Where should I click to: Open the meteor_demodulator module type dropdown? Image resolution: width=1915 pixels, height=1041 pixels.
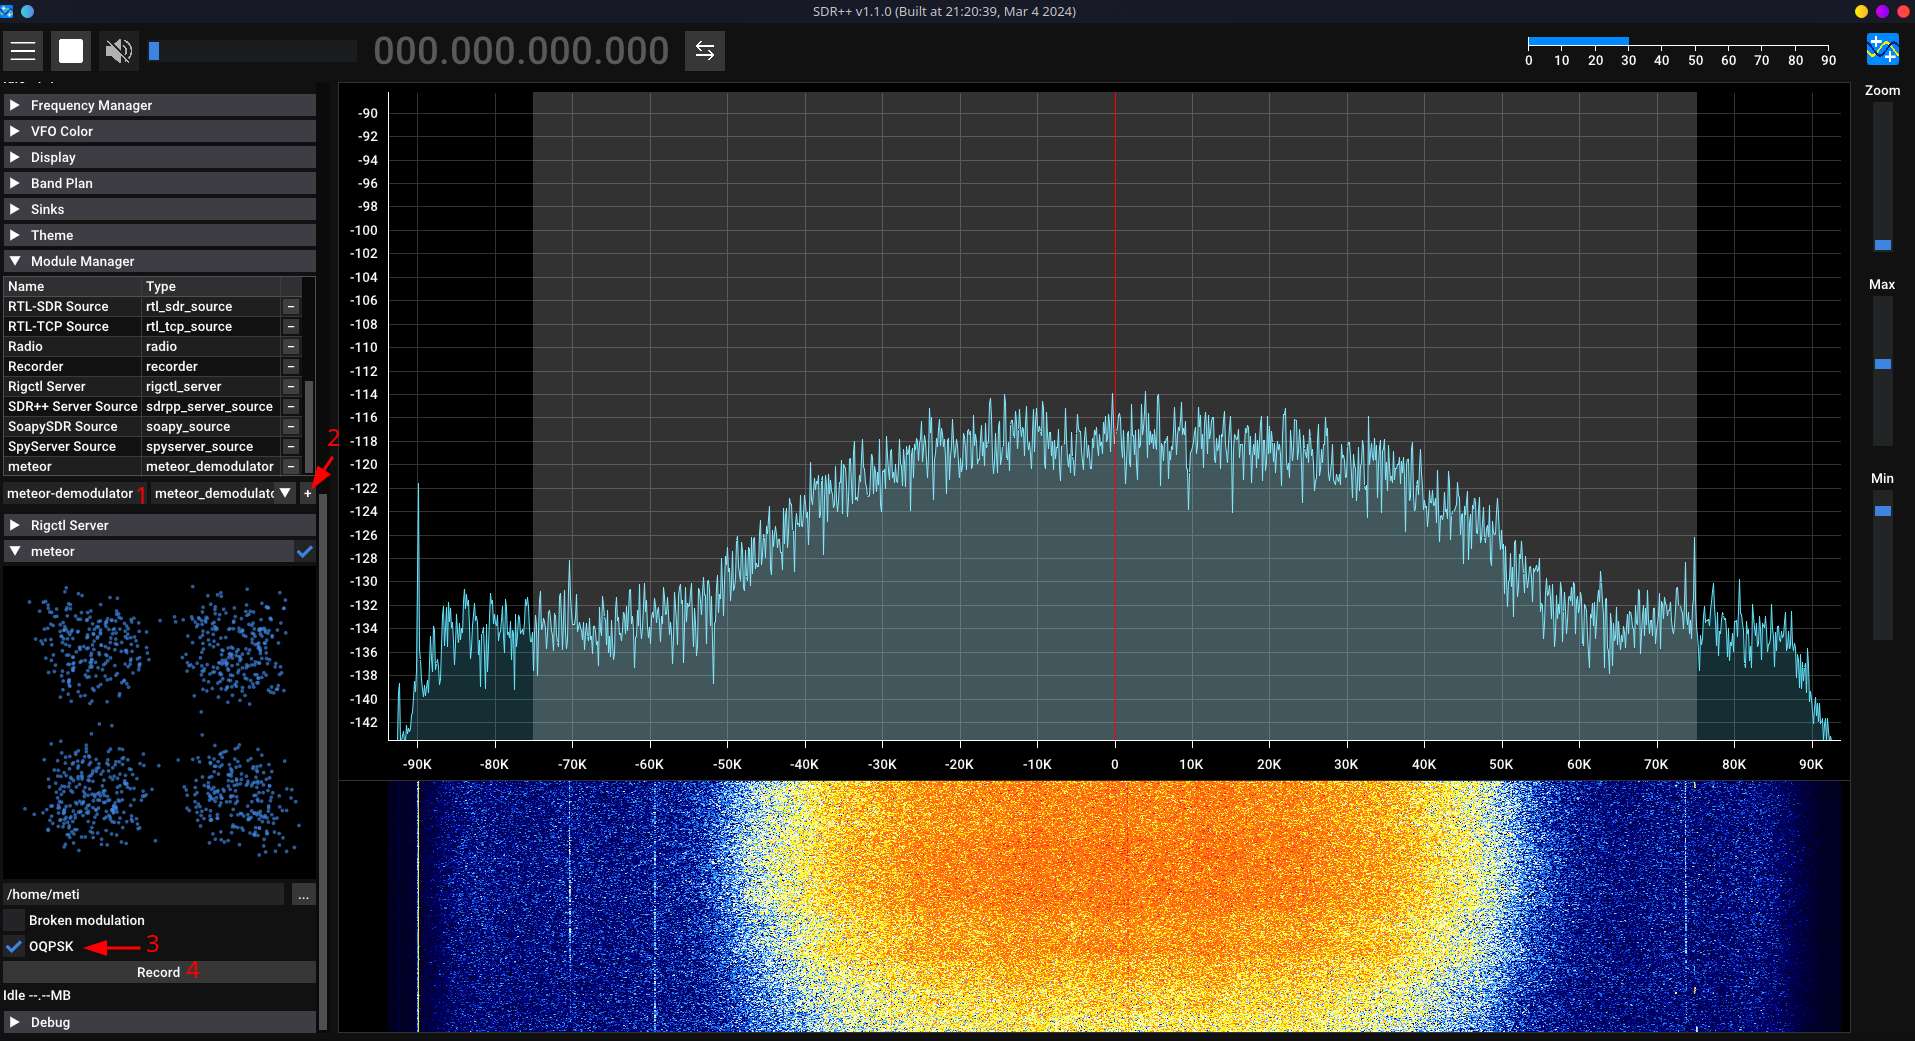tap(285, 493)
